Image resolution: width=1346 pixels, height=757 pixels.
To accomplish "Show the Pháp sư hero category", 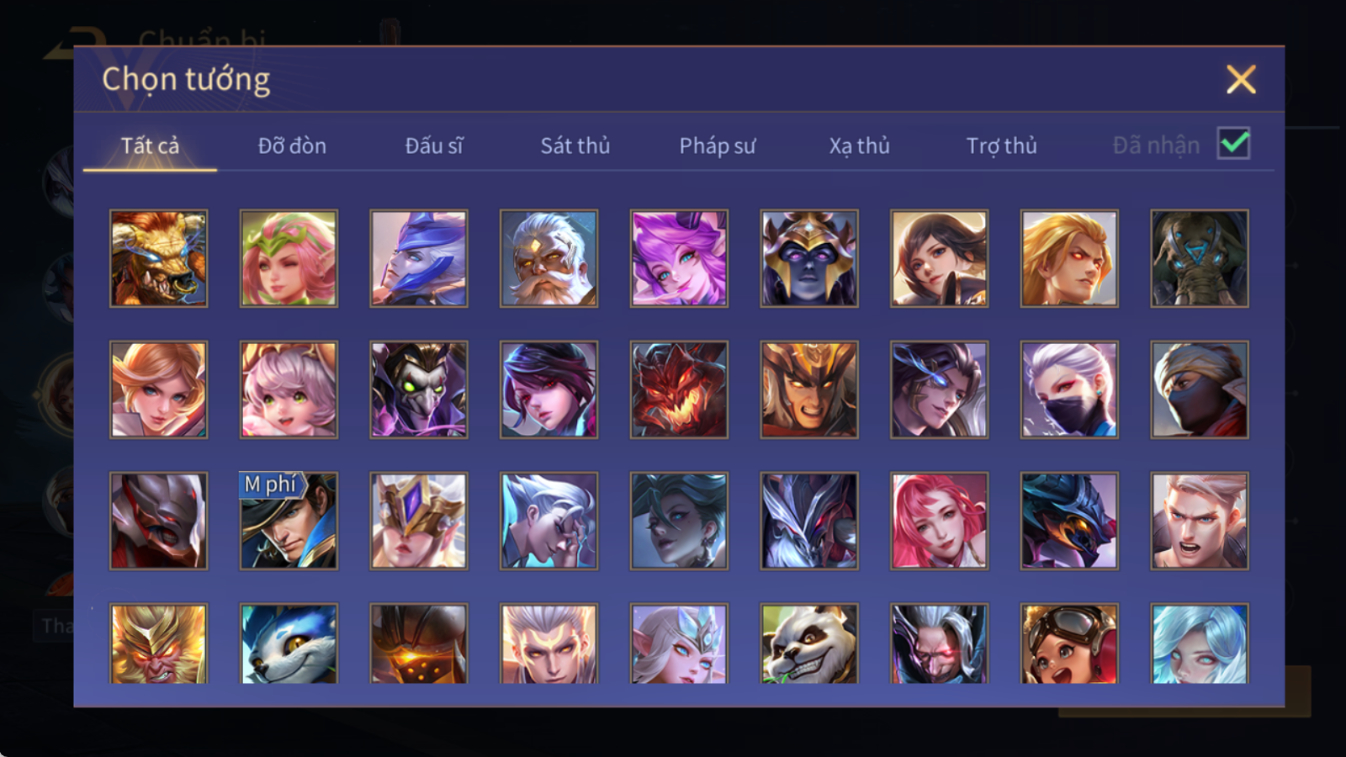I will [x=717, y=146].
